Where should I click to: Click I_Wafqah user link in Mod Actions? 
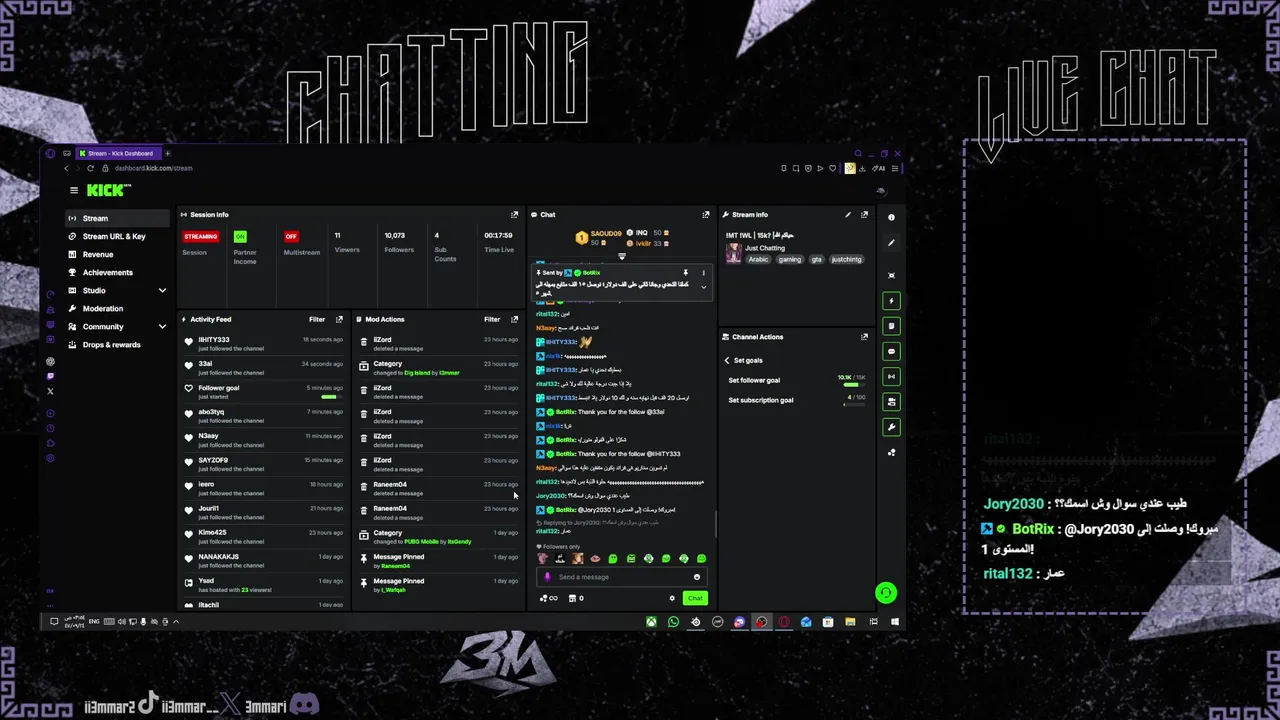click(393, 590)
